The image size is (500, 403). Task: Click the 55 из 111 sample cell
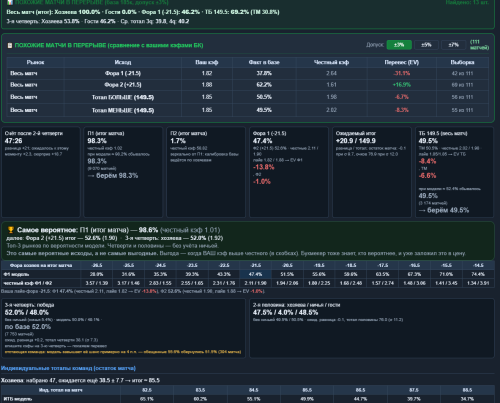pyautogui.click(x=462, y=110)
